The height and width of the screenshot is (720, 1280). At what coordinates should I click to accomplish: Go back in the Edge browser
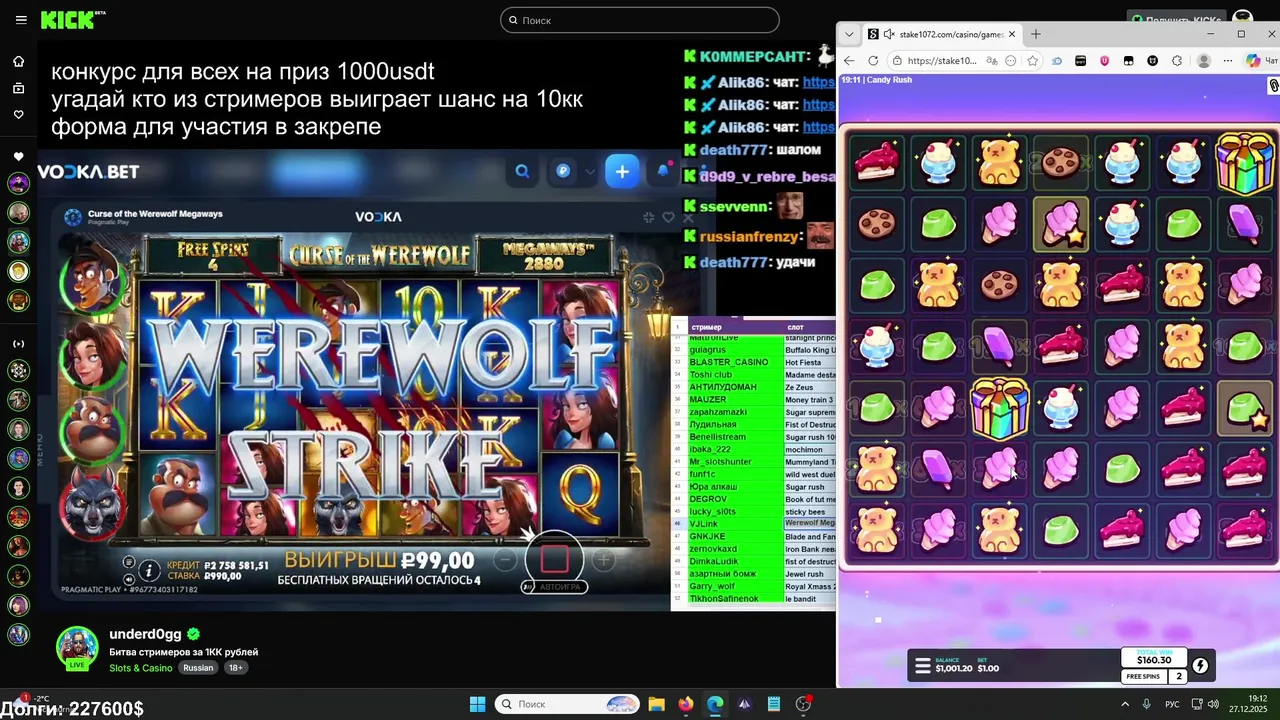pyautogui.click(x=850, y=61)
